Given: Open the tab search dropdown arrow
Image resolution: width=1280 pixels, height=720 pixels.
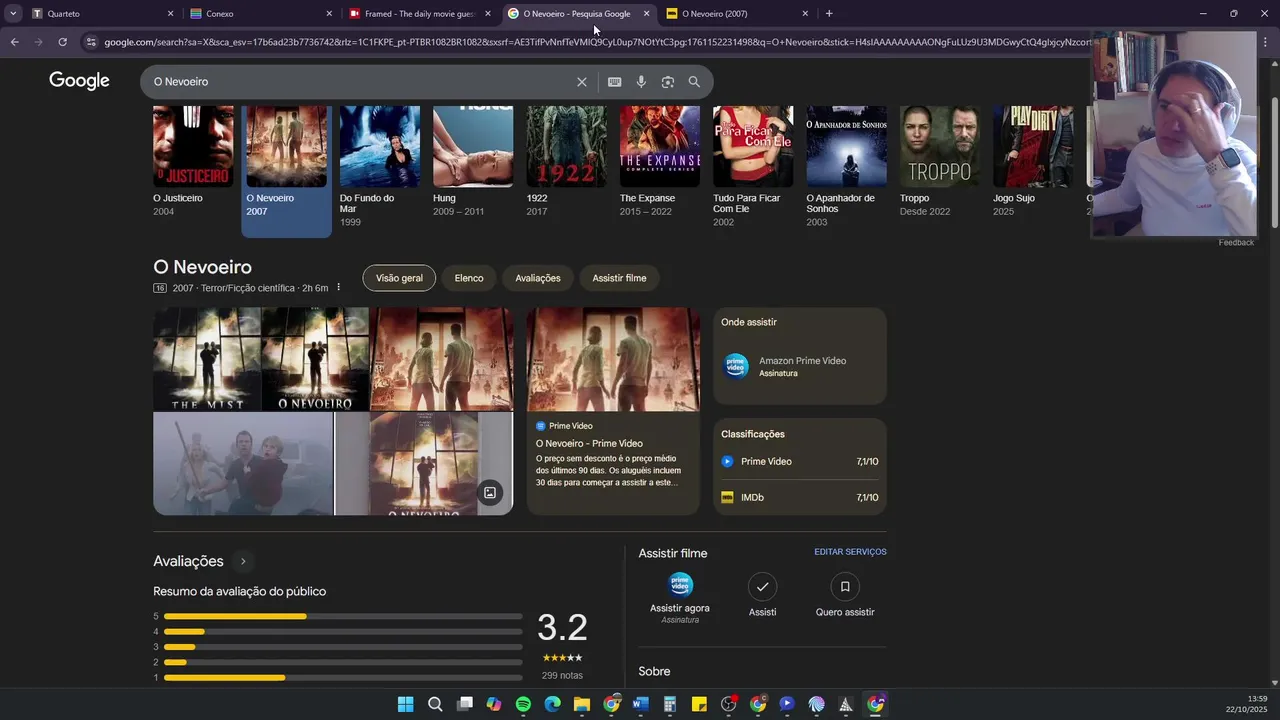Looking at the screenshot, I should (13, 14).
